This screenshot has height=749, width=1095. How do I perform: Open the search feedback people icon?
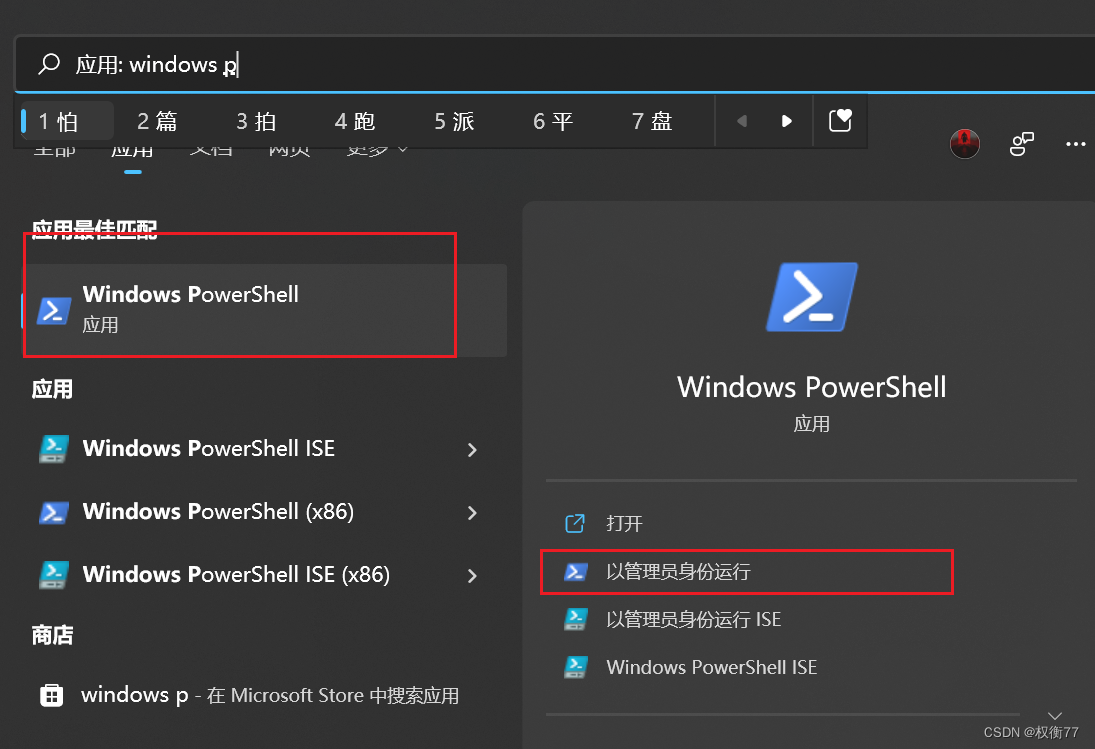[1022, 144]
